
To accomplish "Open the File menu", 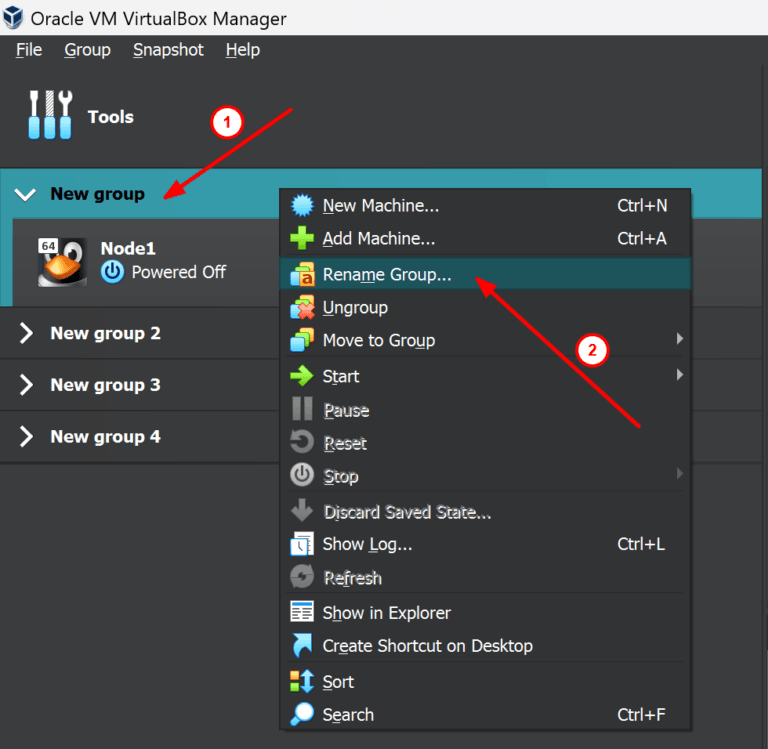I will (x=29, y=50).
